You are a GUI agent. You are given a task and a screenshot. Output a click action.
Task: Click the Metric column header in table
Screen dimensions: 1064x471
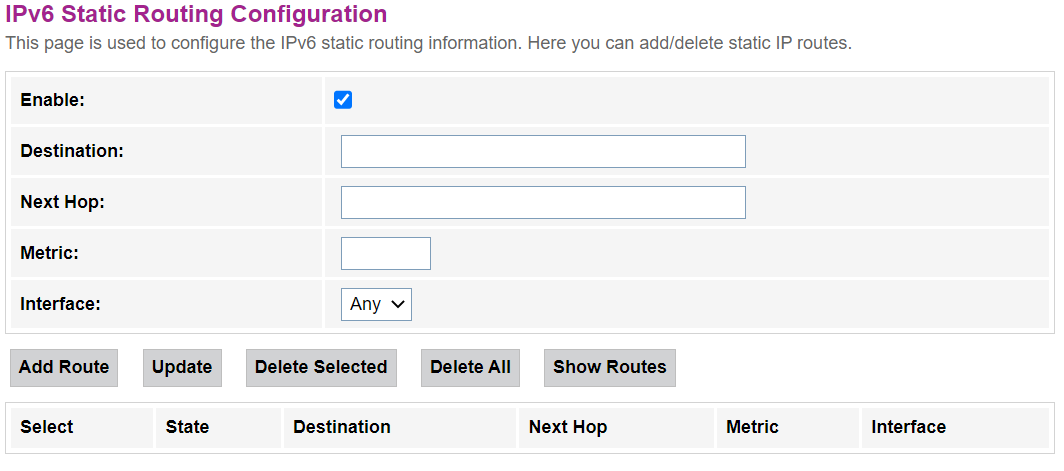coord(752,427)
